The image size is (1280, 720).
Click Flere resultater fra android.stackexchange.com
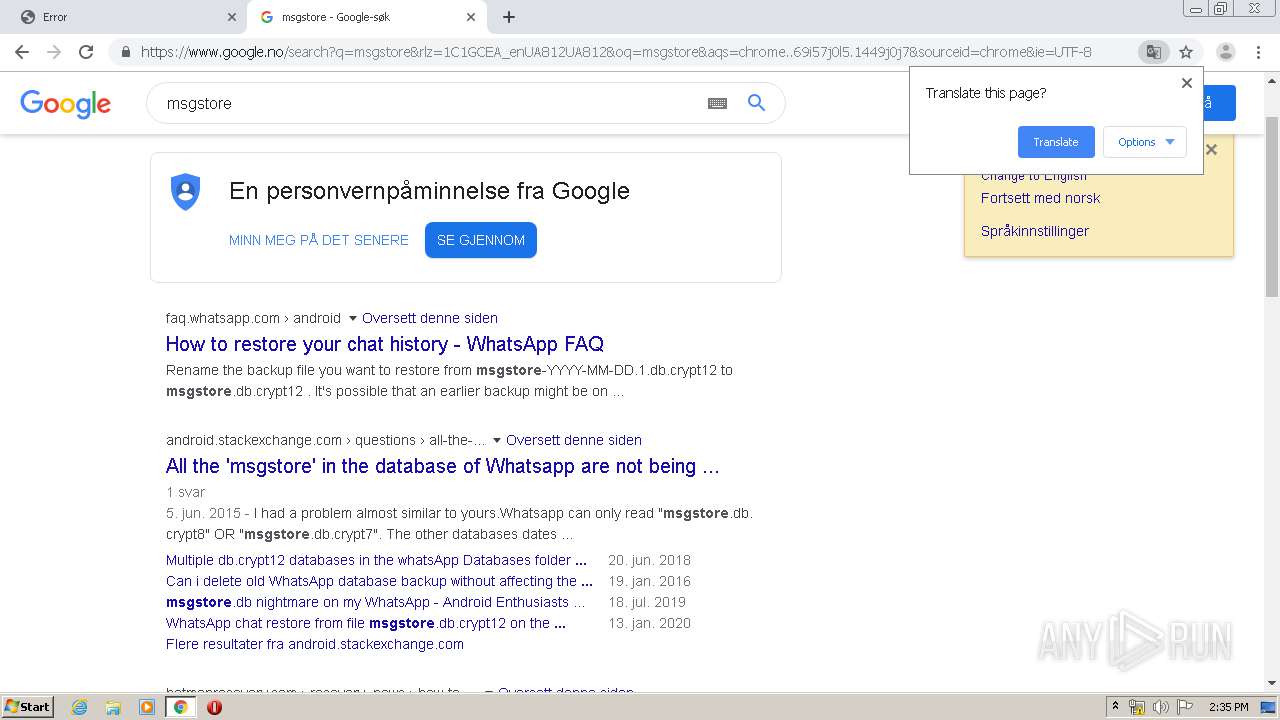coord(315,644)
